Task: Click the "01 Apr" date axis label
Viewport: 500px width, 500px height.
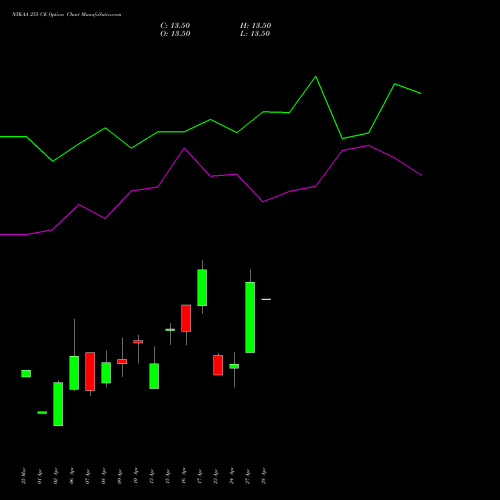Action: [x=40, y=476]
